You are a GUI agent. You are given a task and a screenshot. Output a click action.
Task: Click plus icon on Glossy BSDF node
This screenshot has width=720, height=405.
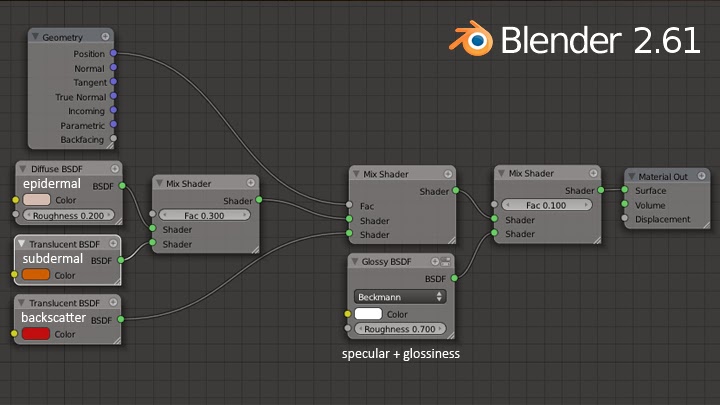[x=435, y=261]
